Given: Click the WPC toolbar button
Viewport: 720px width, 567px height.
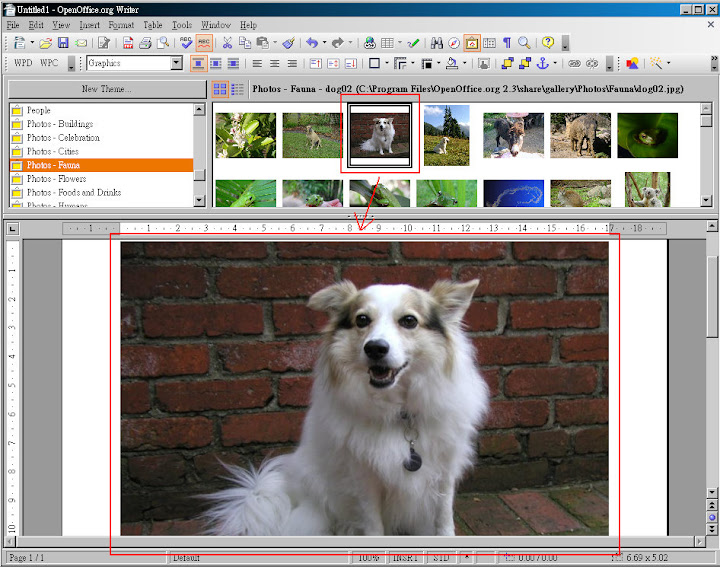Looking at the screenshot, I should coord(49,63).
